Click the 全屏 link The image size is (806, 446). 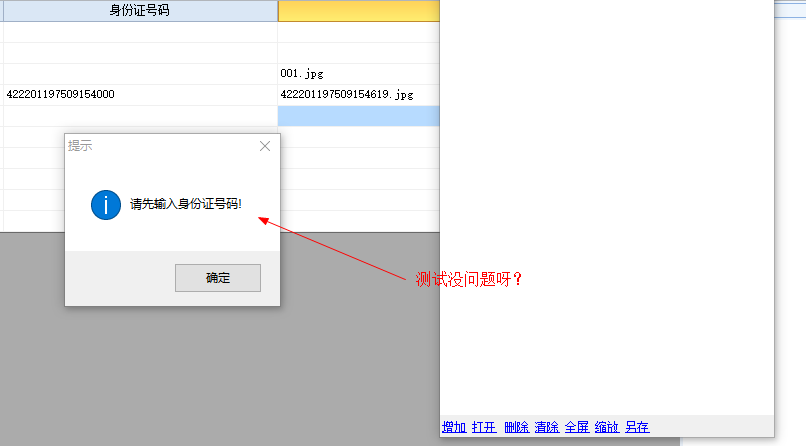point(577,427)
